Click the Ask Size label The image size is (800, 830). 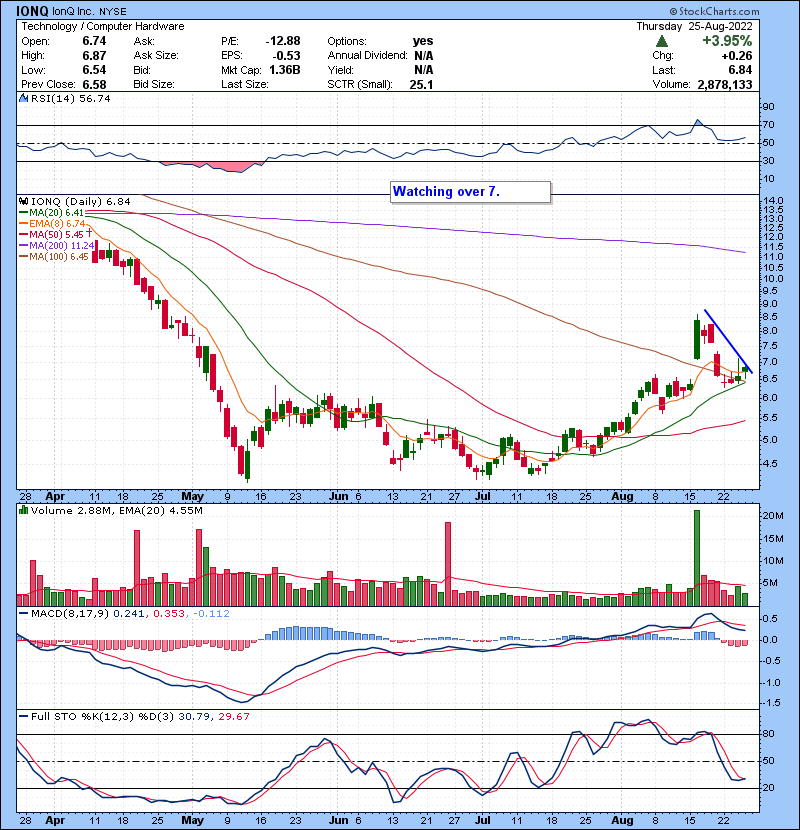click(156, 56)
